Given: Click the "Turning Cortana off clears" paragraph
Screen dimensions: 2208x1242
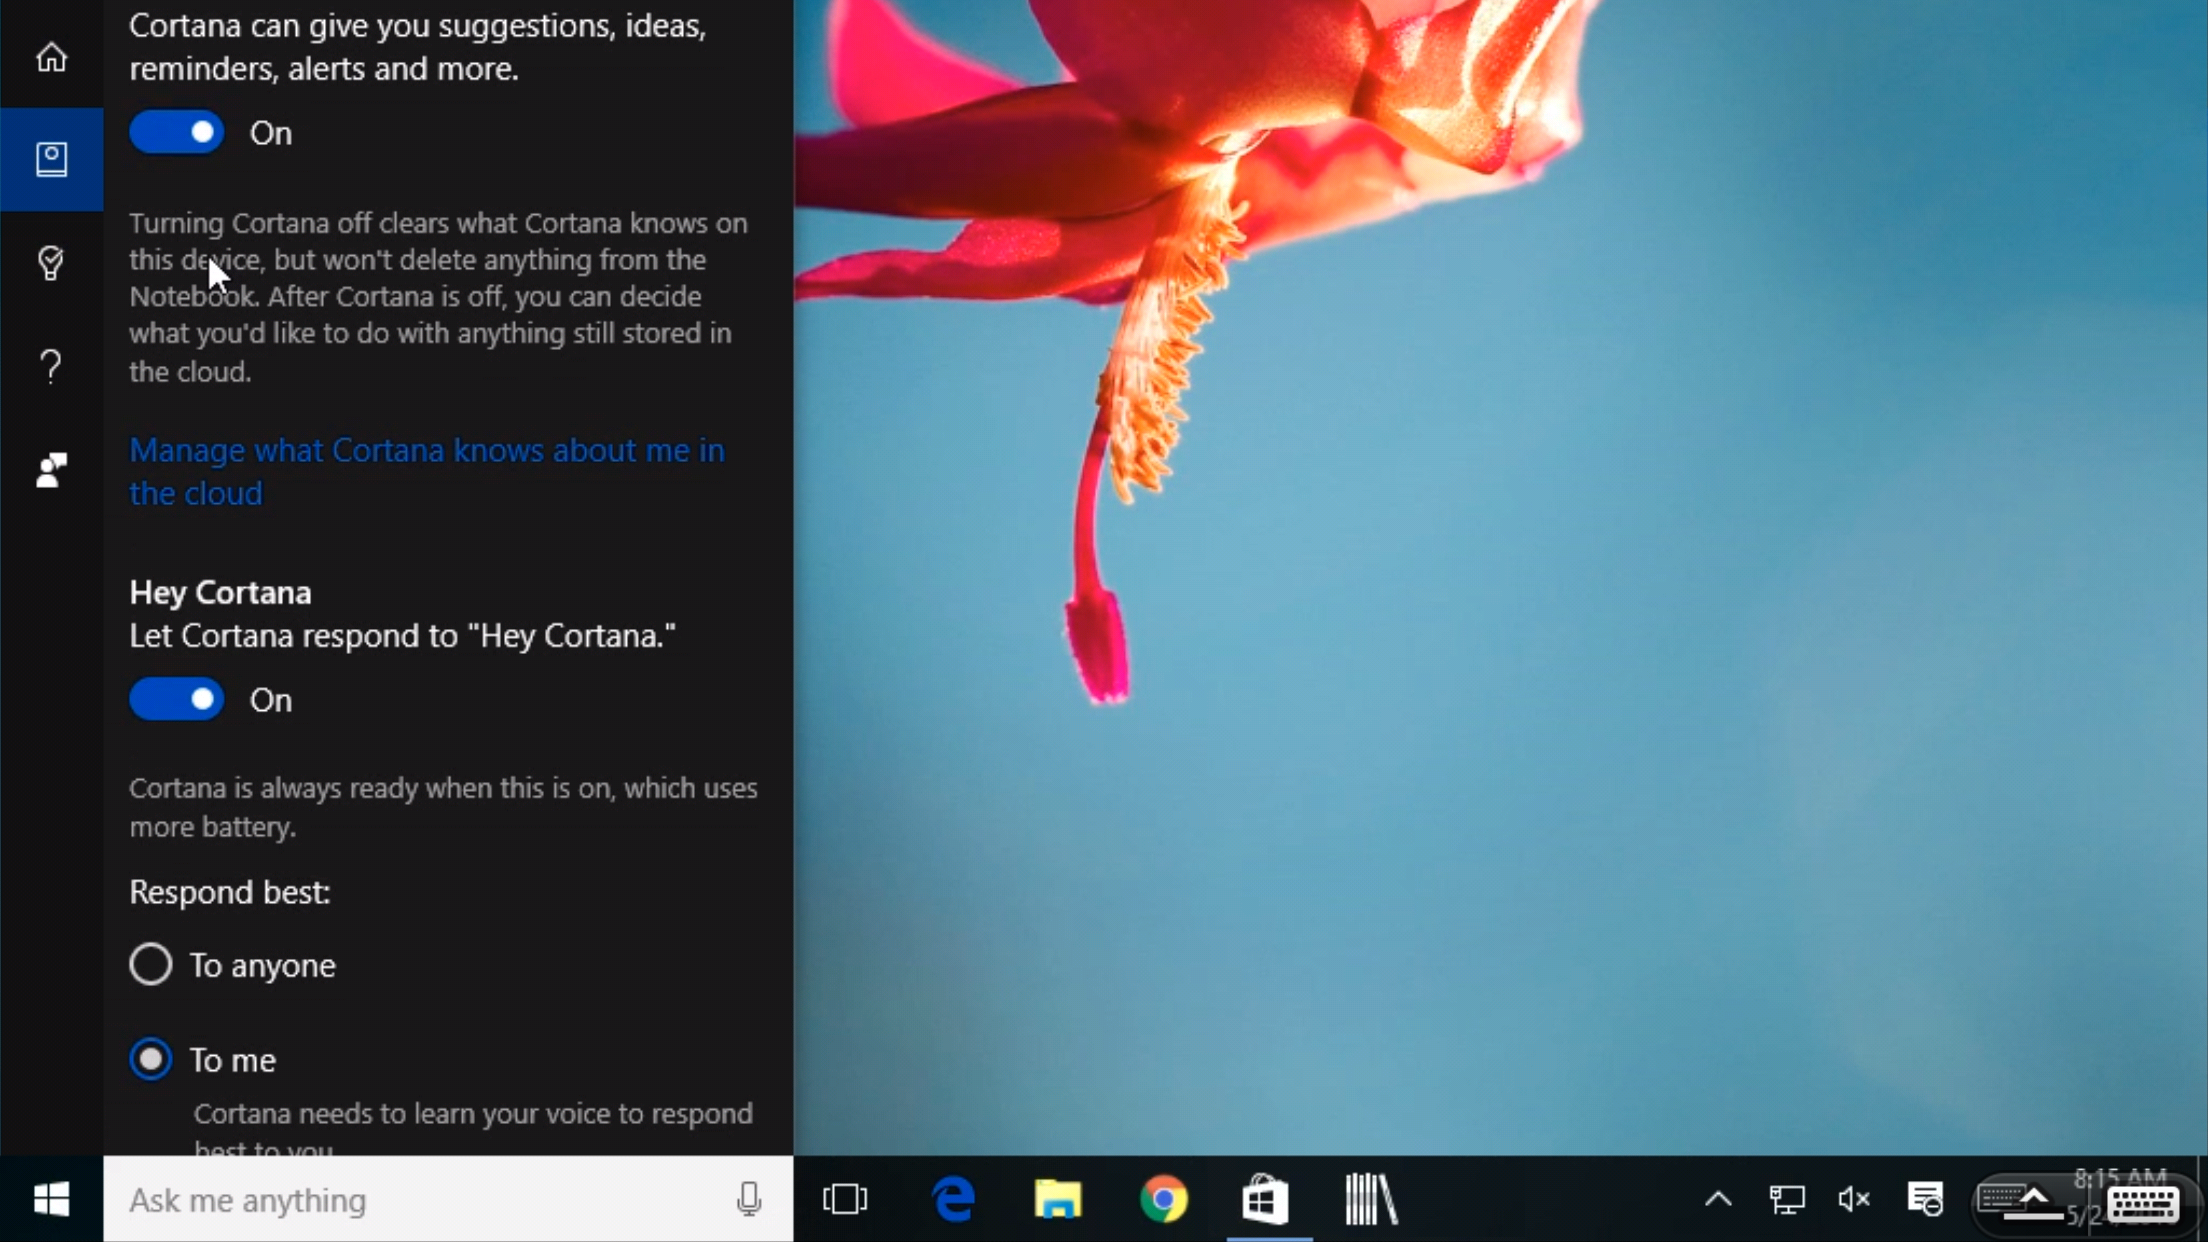Looking at the screenshot, I should pyautogui.click(x=438, y=296).
